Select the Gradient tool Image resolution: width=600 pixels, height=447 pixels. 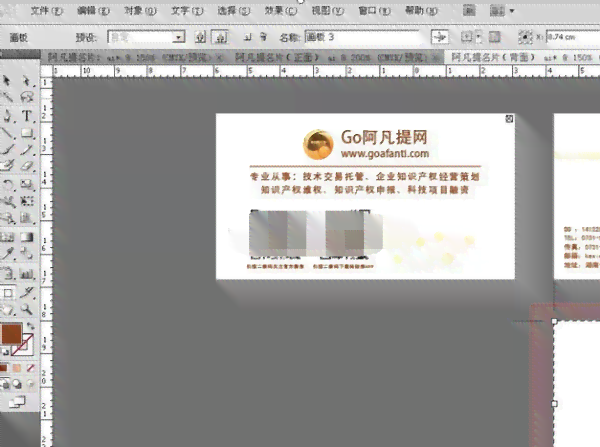[x=26, y=237]
